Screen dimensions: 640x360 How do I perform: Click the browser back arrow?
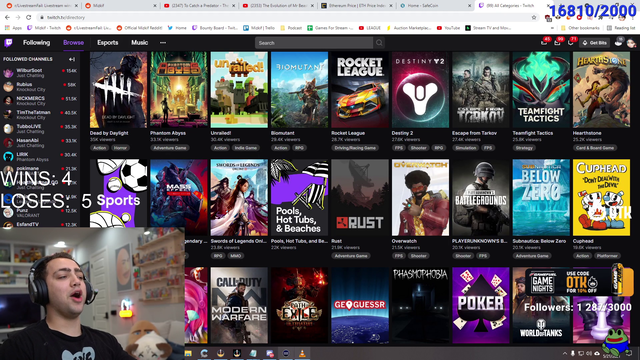pos(7,18)
